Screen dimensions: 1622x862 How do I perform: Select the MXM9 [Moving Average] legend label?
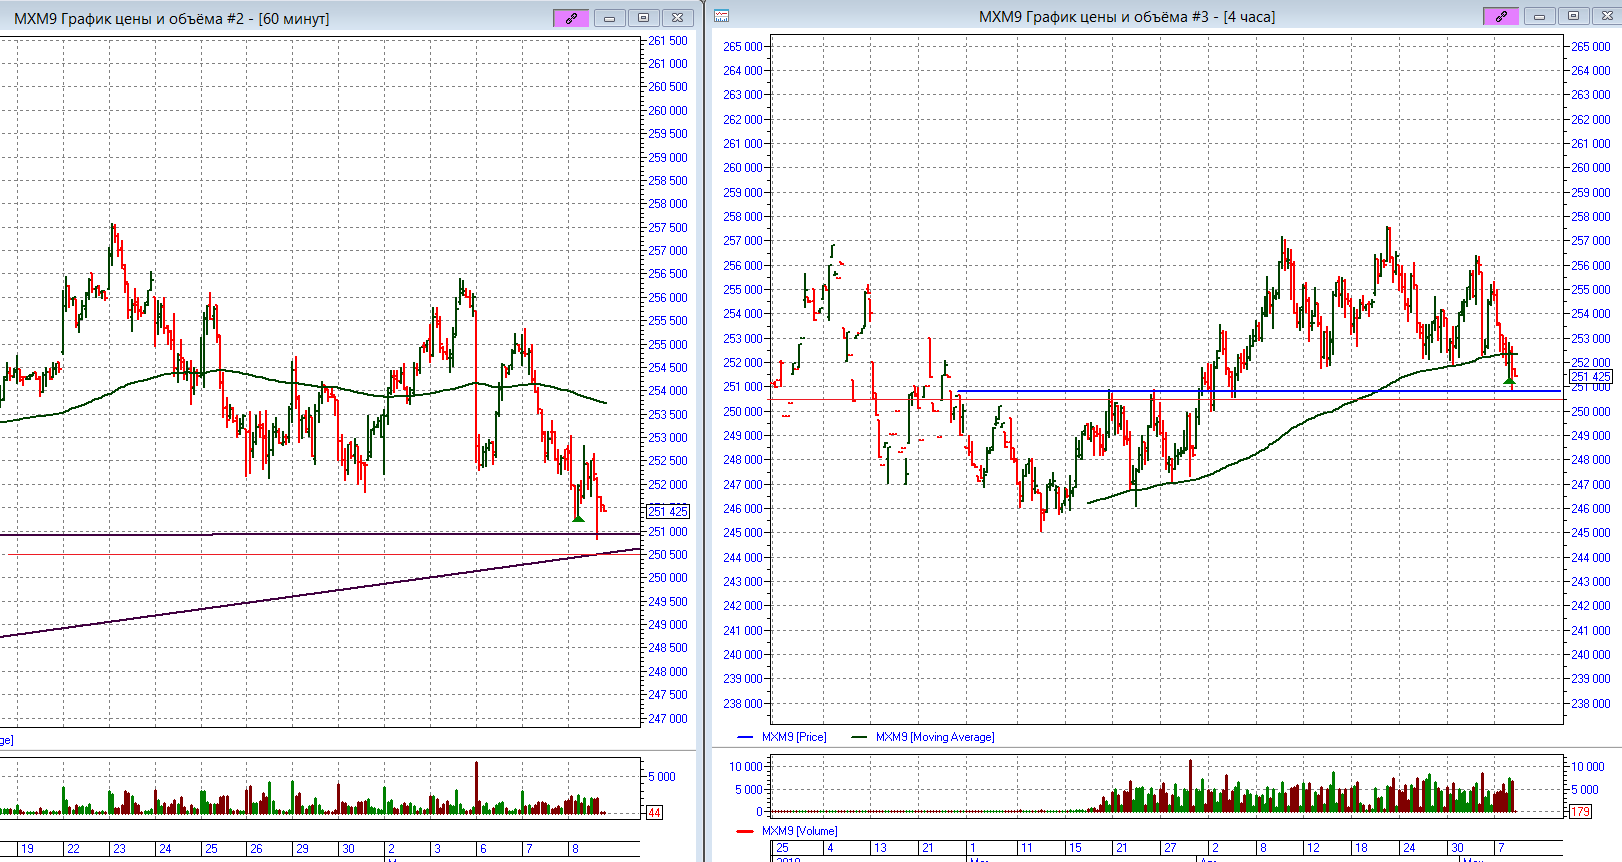click(x=934, y=737)
